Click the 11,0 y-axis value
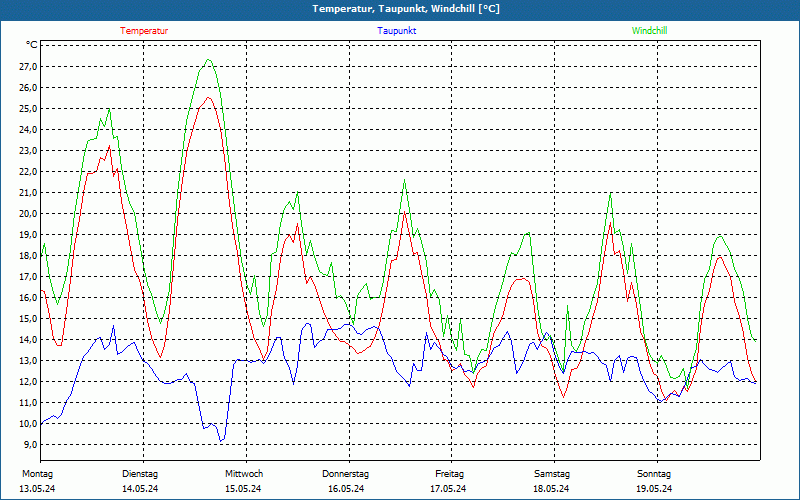 [x=29, y=402]
